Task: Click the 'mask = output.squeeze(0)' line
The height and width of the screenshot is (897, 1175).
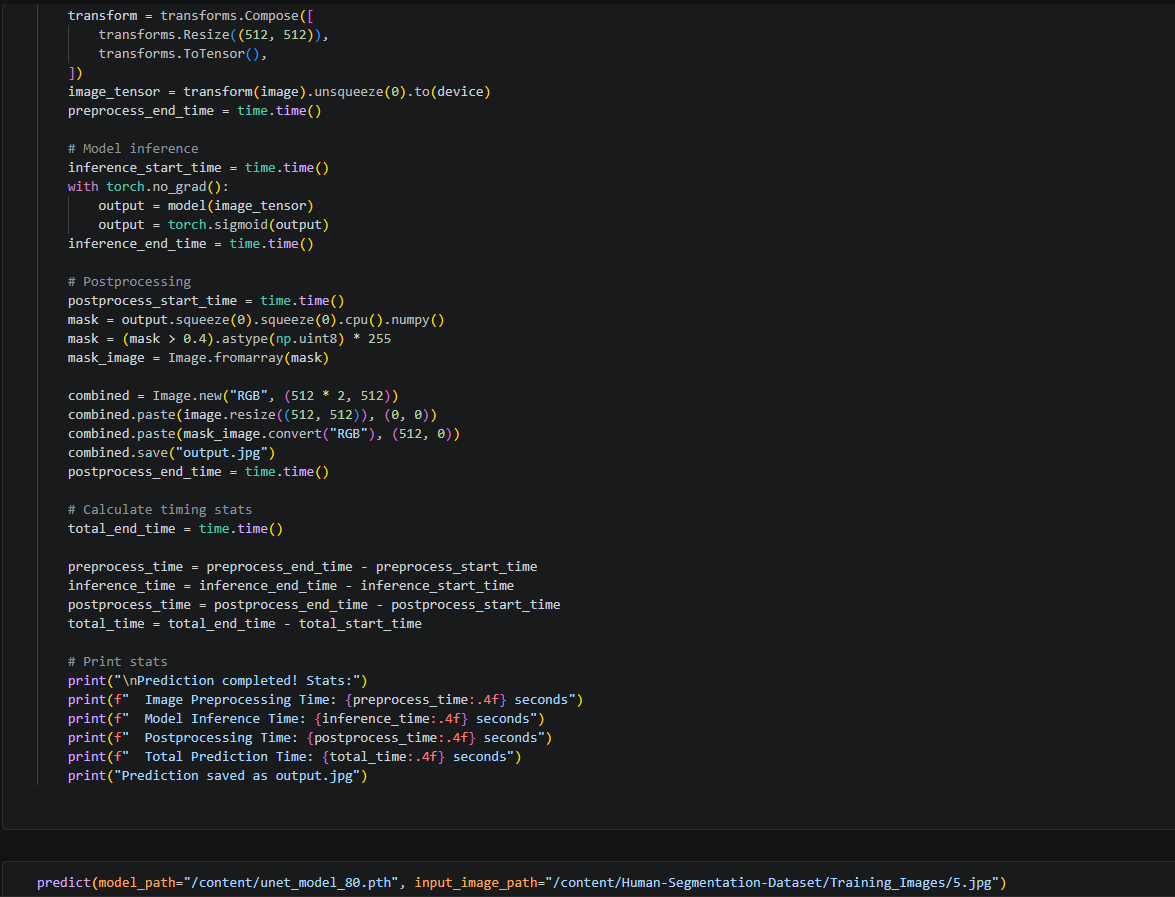Action: tap(256, 320)
